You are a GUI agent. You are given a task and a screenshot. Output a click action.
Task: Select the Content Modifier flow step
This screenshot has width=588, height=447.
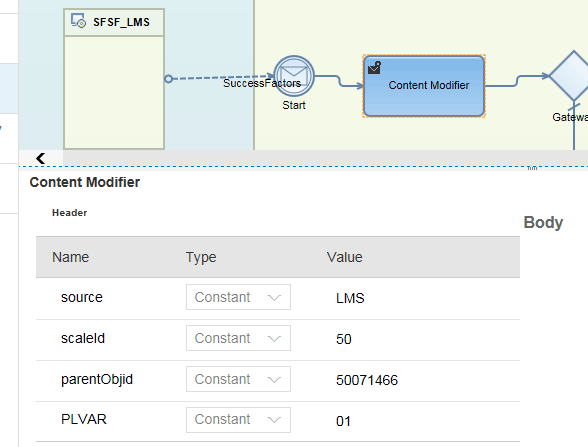(x=424, y=86)
